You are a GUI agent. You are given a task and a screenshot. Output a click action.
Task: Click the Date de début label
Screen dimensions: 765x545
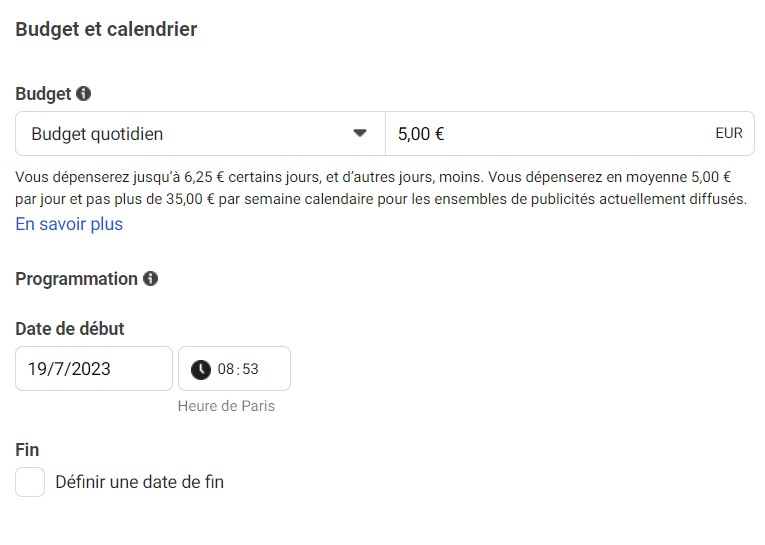[70, 329]
